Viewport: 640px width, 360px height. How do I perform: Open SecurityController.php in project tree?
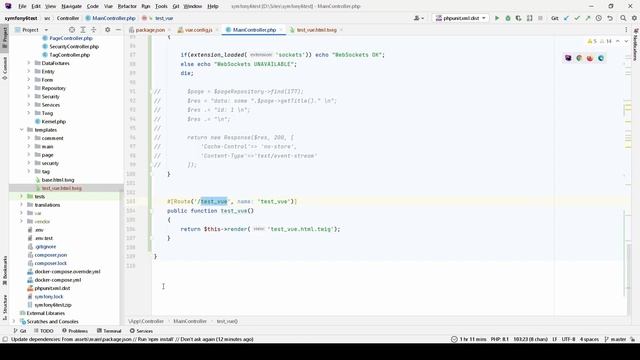[x=74, y=47]
